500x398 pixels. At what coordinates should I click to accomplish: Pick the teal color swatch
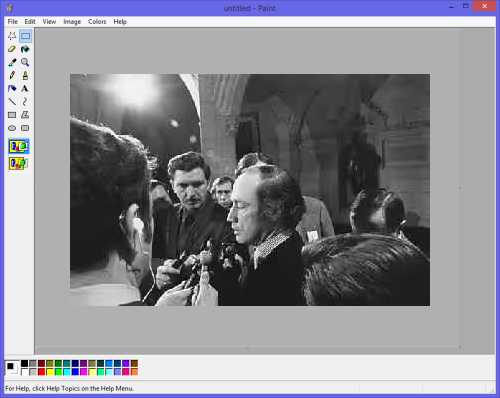[x=67, y=363]
